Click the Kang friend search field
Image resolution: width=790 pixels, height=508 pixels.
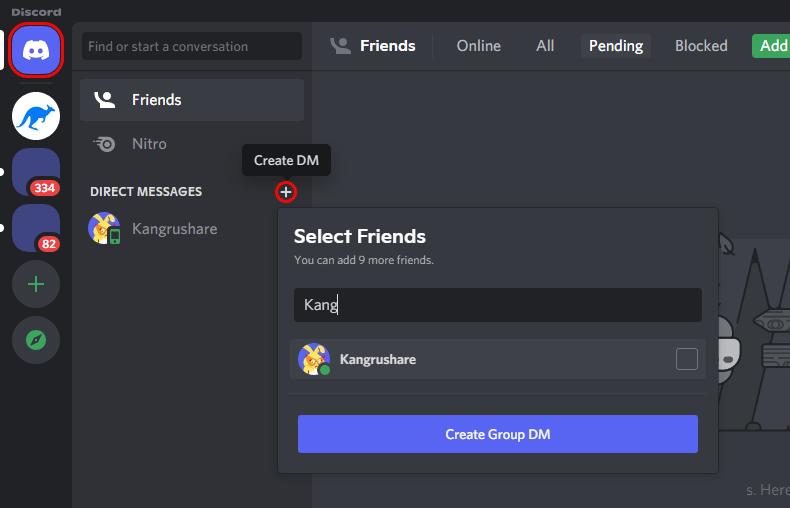pos(497,305)
